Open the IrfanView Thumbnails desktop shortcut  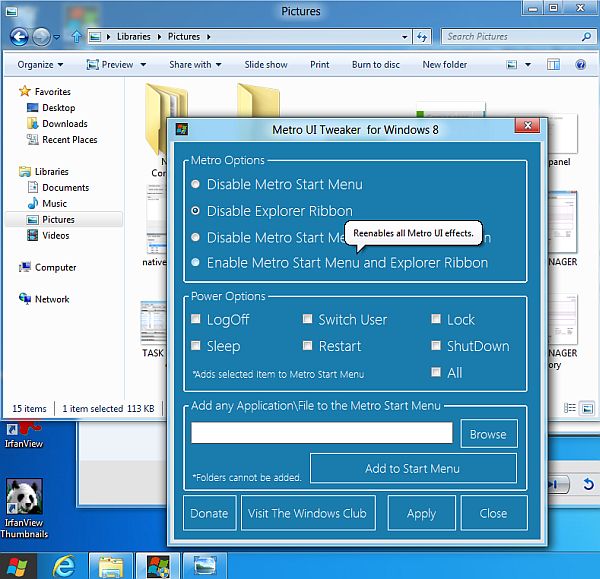[x=23, y=507]
